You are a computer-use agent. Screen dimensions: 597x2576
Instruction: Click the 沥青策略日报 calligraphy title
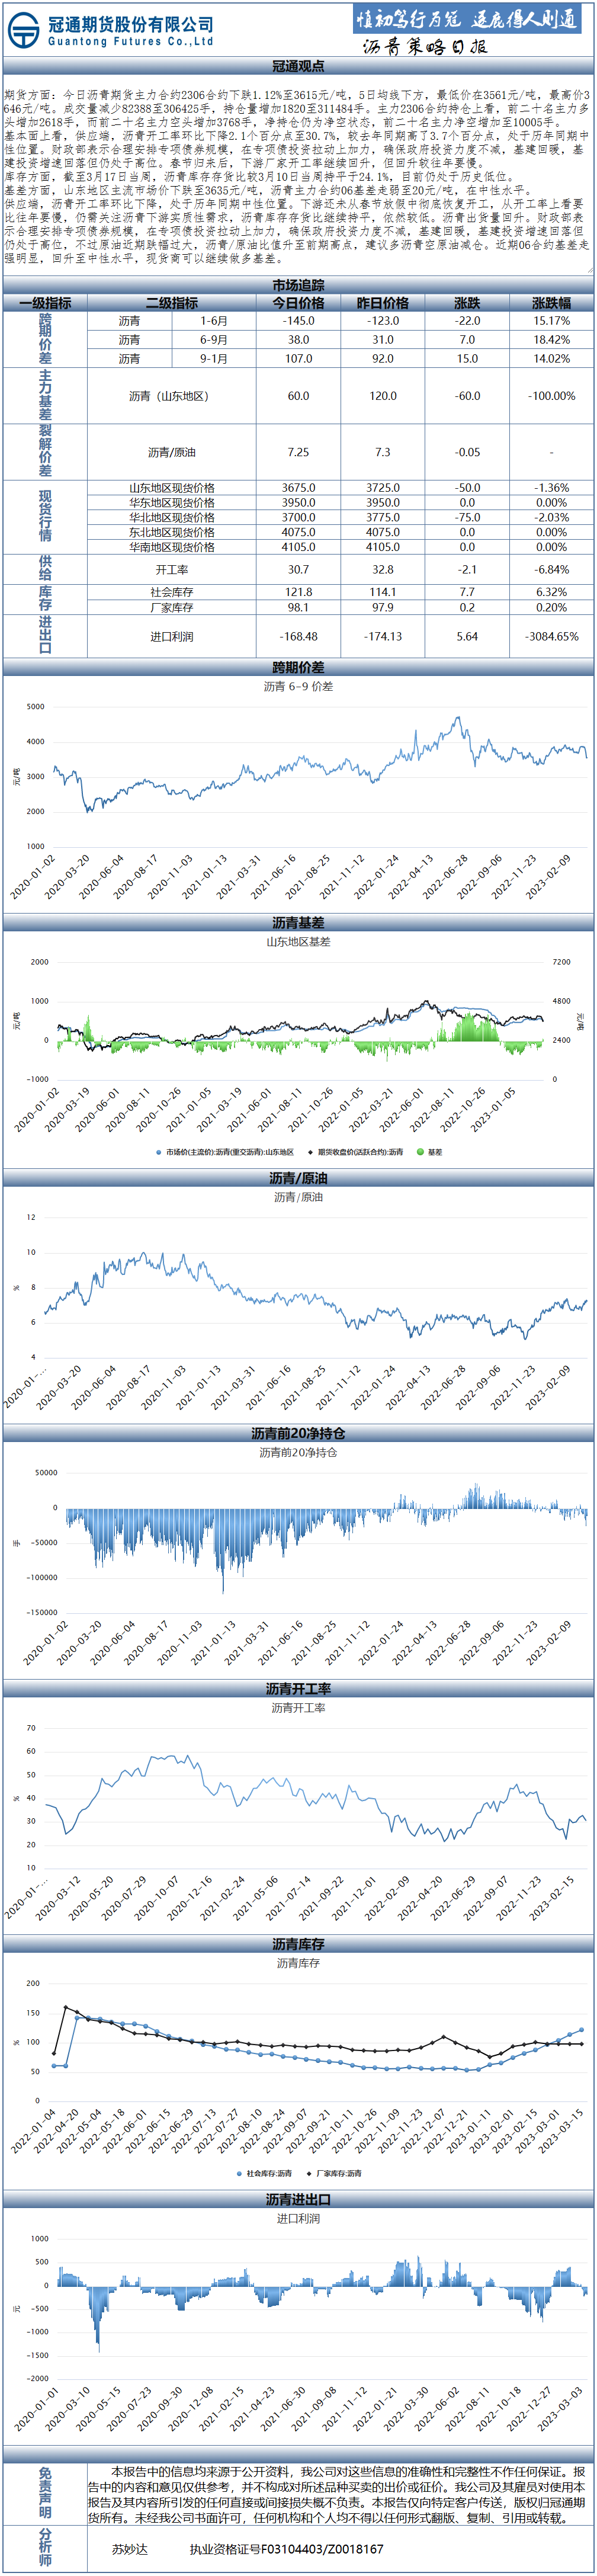tap(424, 47)
